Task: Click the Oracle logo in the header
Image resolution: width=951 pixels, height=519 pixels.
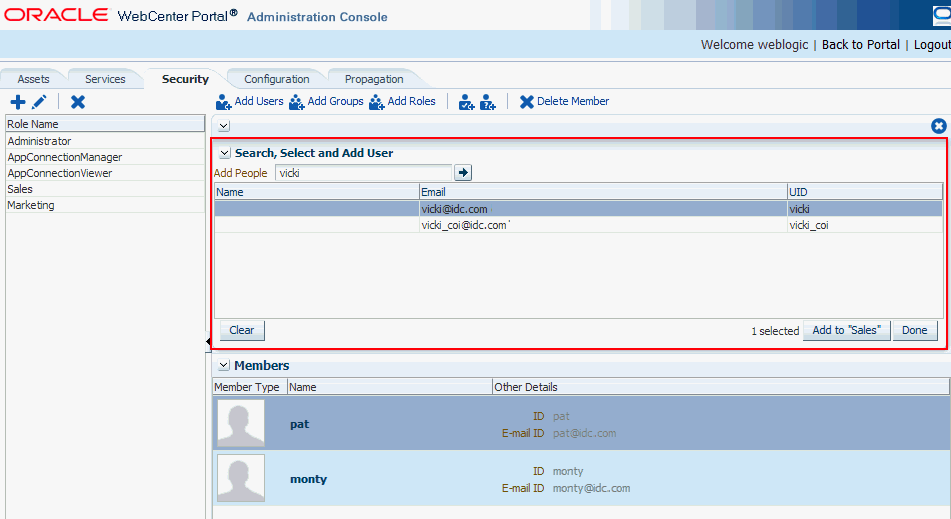Action: tap(56, 15)
